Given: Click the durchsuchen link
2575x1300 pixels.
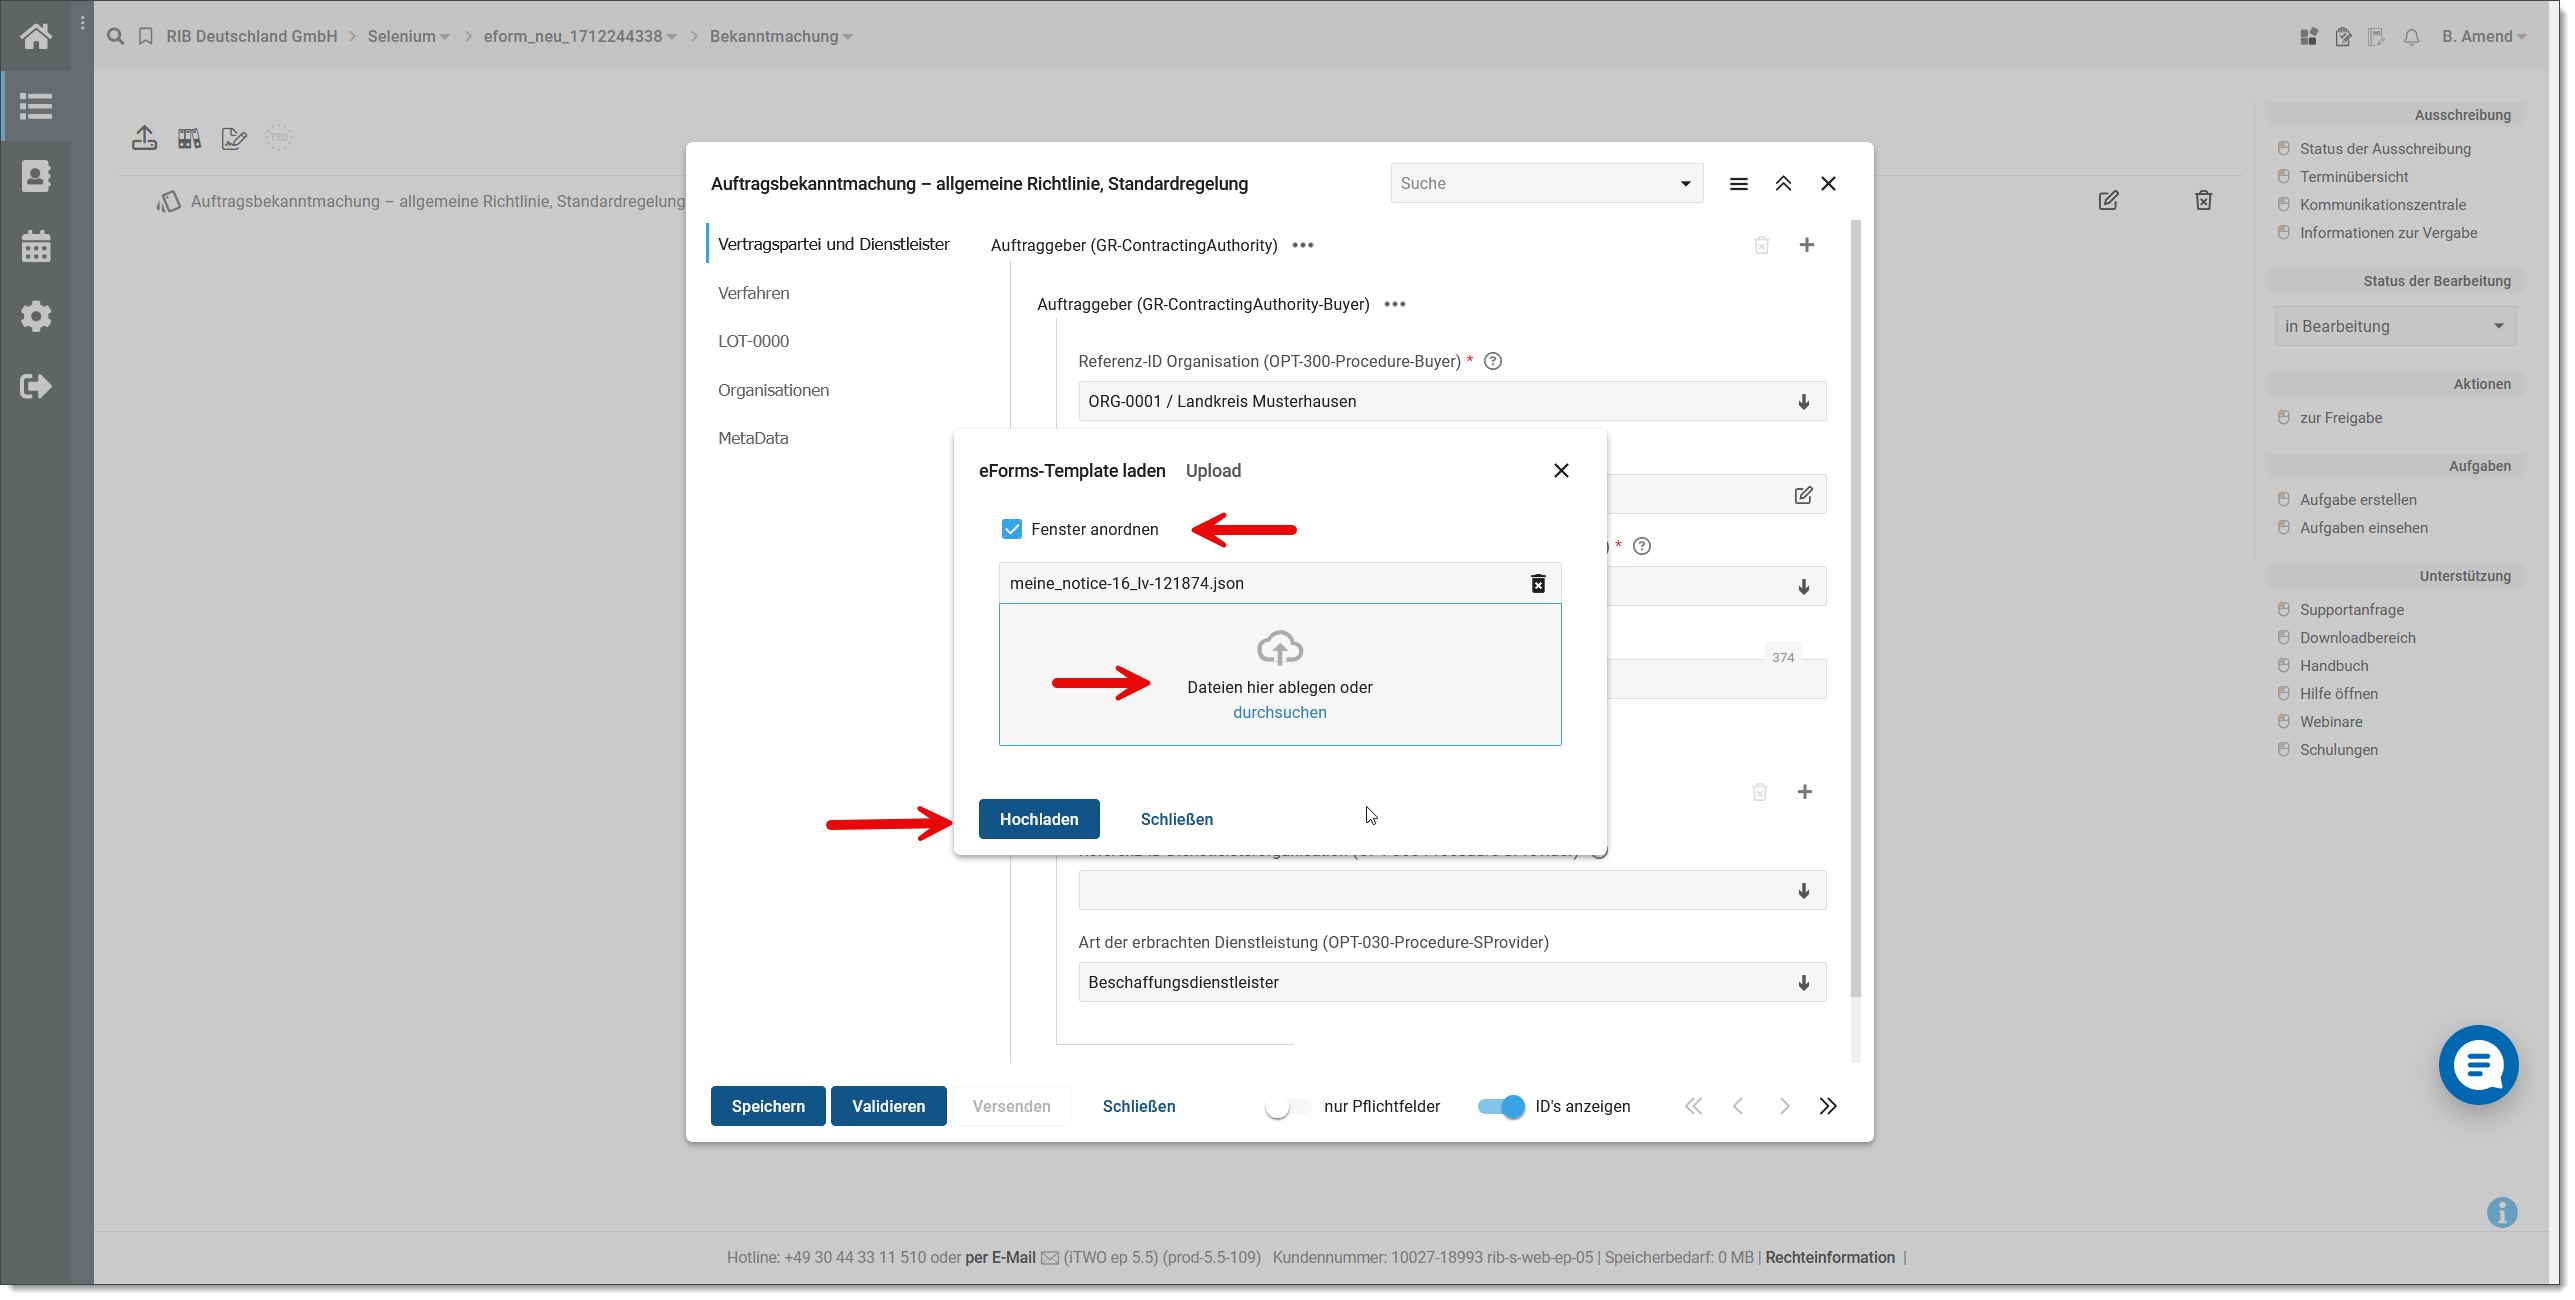Looking at the screenshot, I should point(1280,712).
